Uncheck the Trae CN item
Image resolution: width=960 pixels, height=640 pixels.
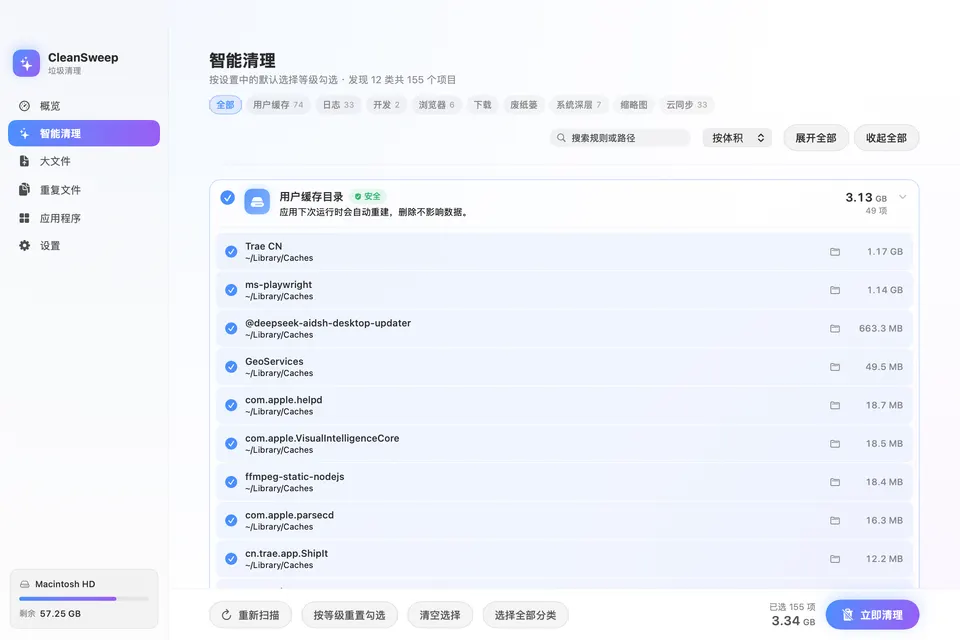coord(231,252)
